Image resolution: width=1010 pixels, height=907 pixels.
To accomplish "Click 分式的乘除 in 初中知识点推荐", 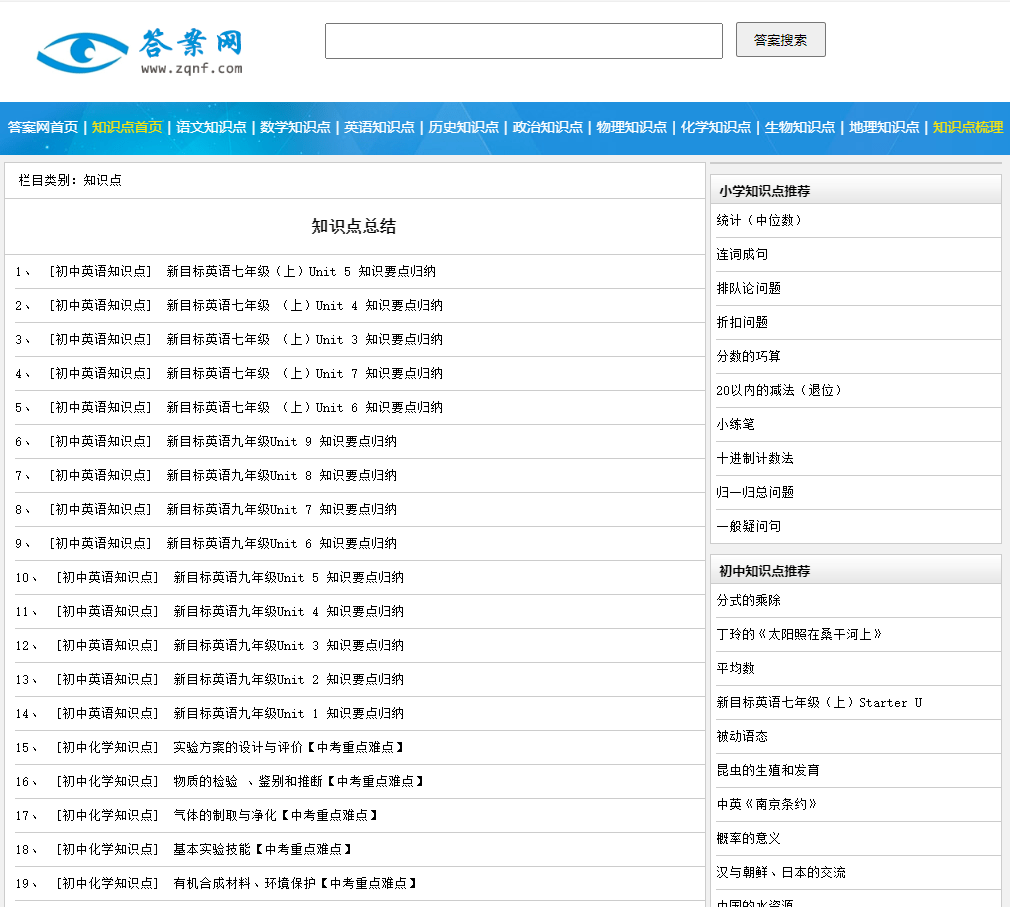I will point(745,600).
